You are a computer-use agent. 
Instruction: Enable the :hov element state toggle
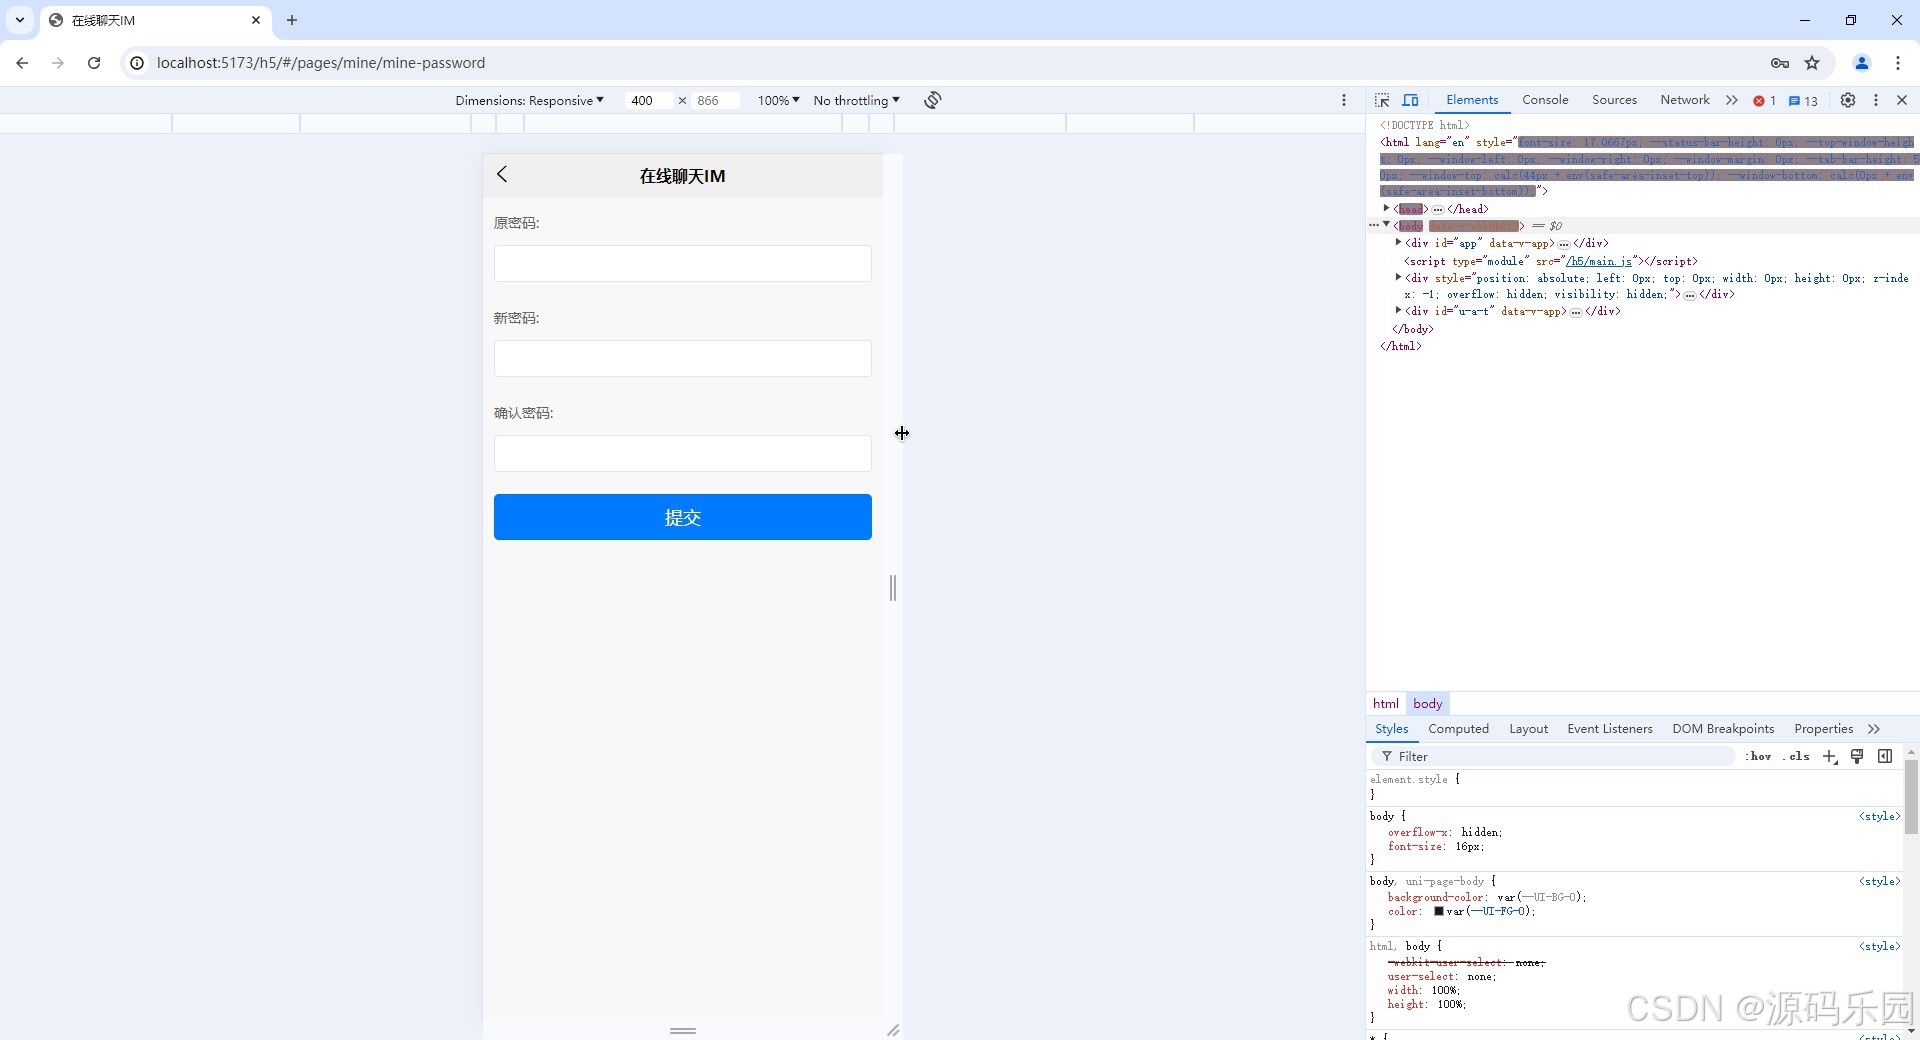pos(1759,756)
